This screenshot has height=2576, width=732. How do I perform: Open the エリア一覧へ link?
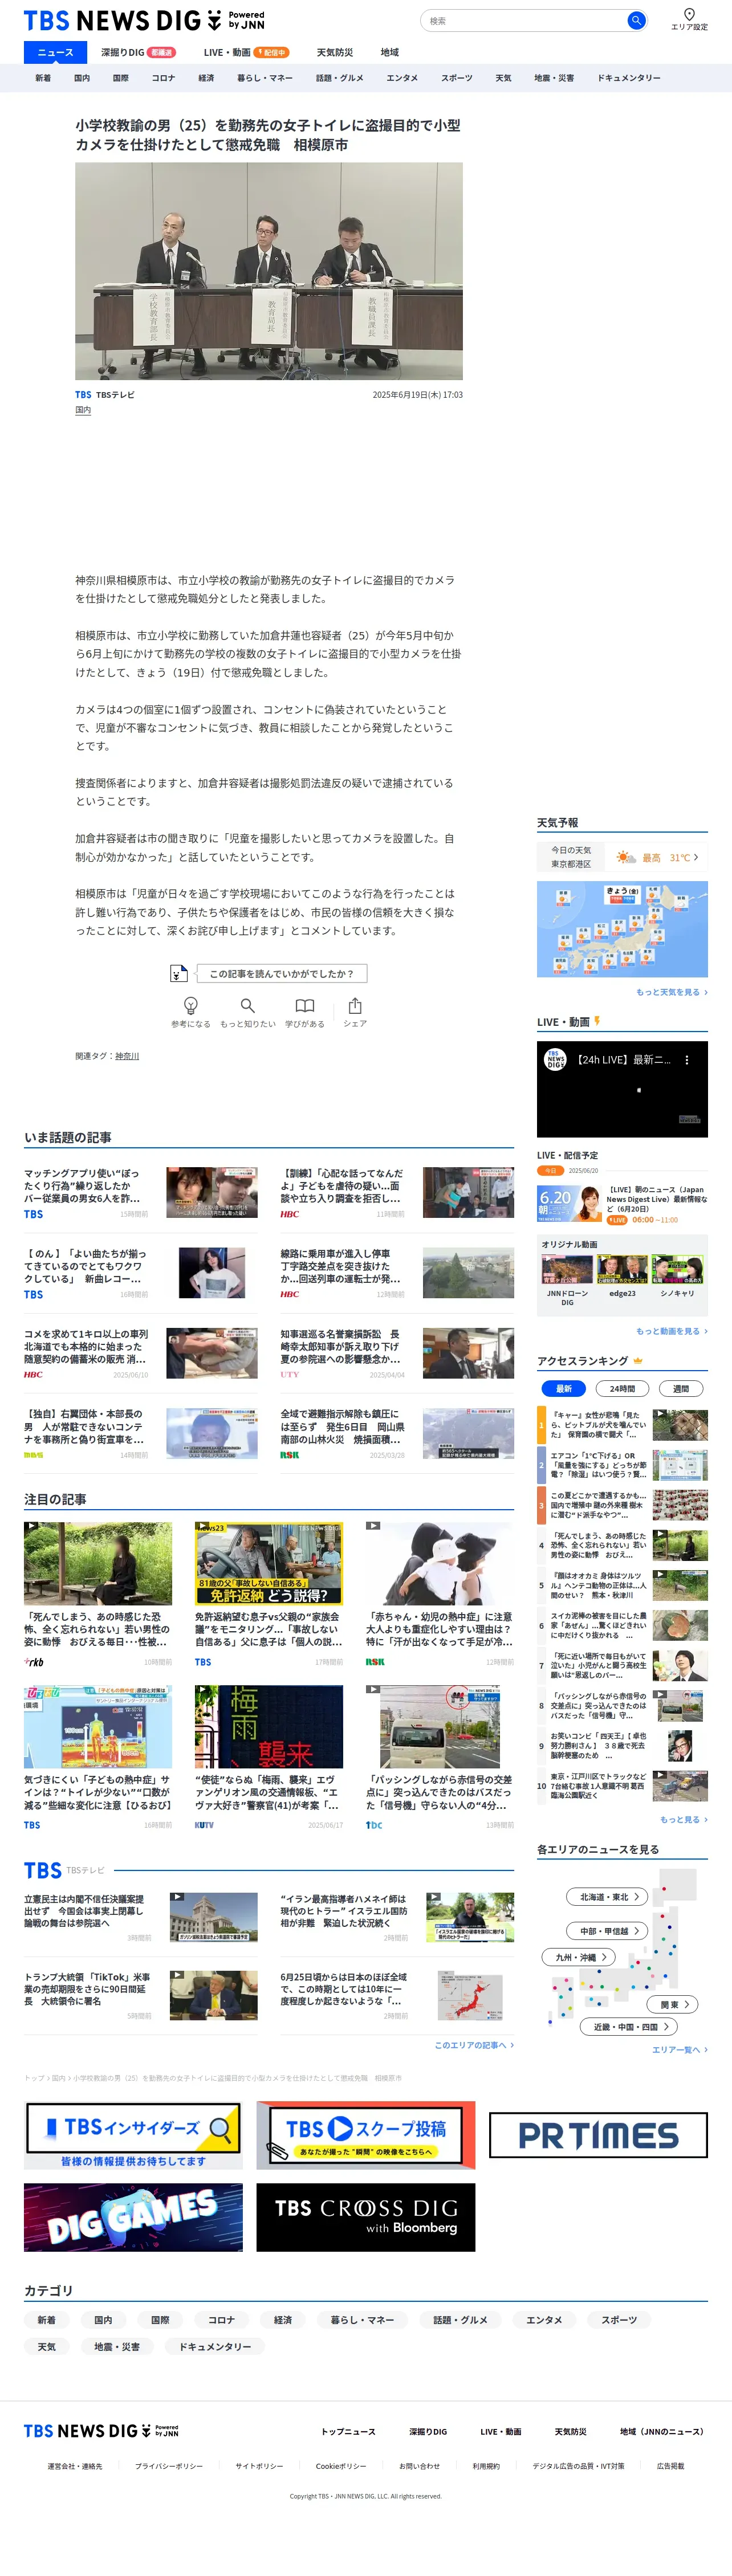[679, 2049]
